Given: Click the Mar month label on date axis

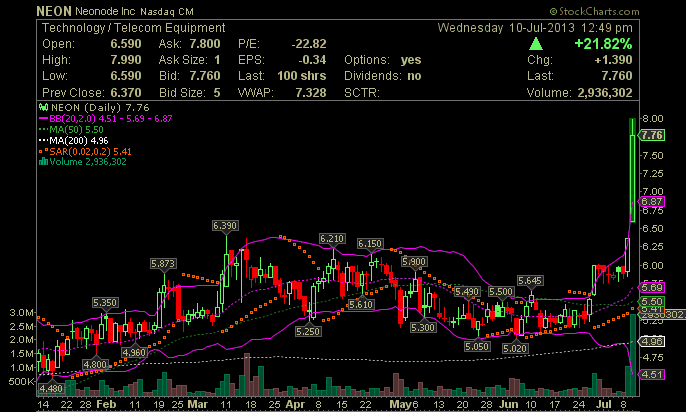Looking at the screenshot, I should pyautogui.click(x=197, y=404).
